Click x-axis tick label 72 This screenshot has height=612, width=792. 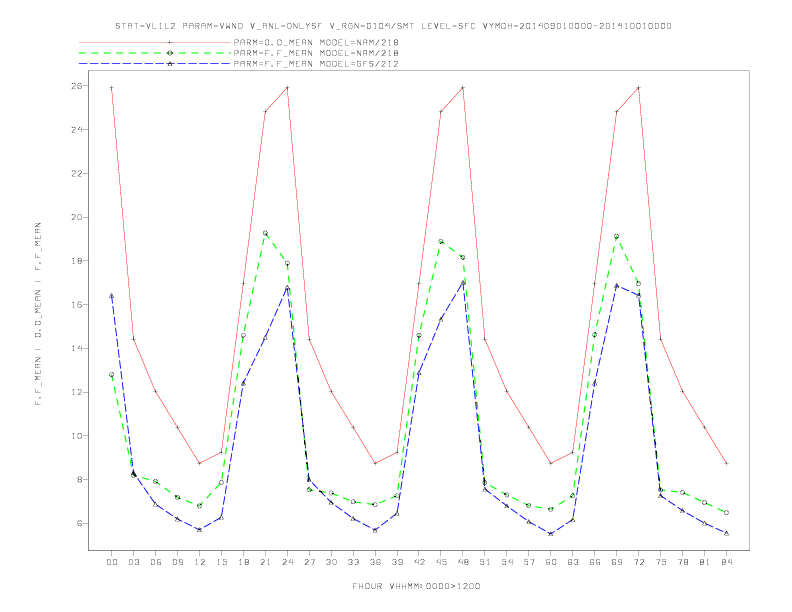(x=638, y=562)
